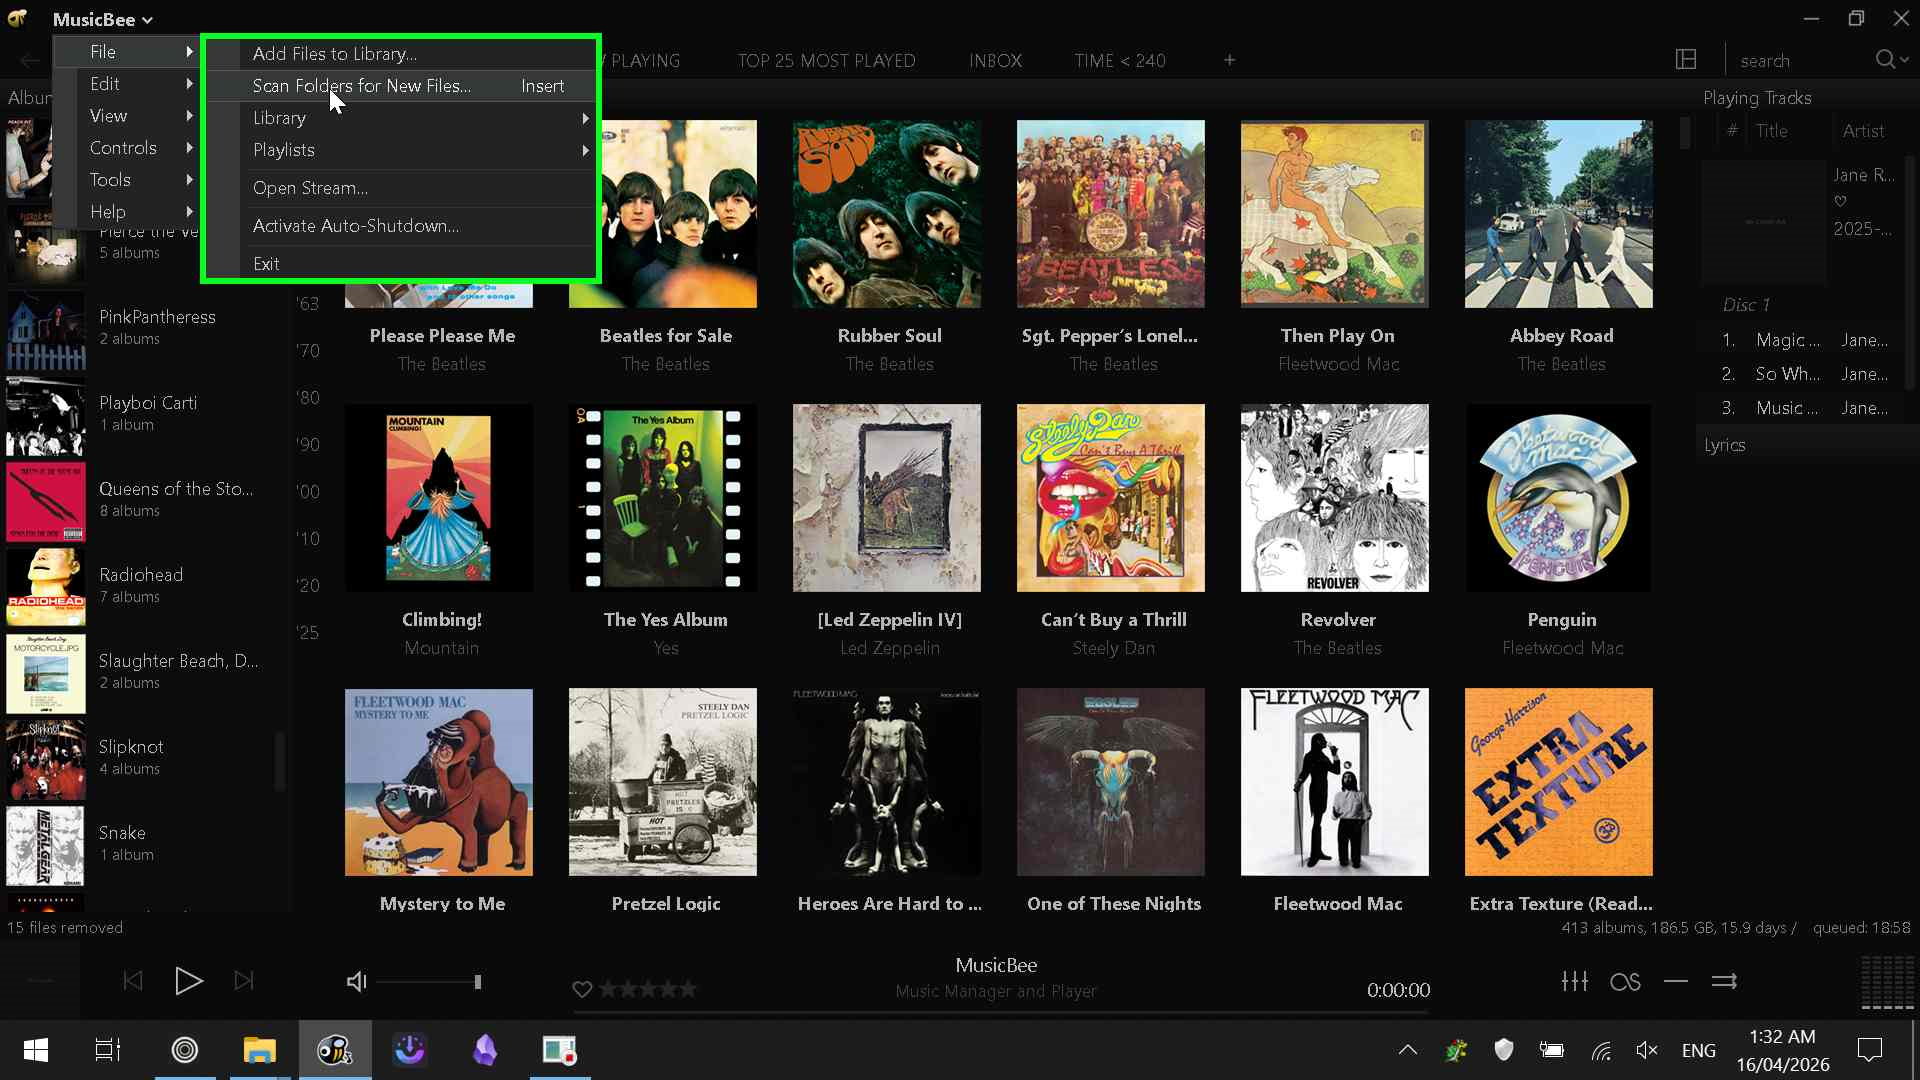Skip to the next track
Image resolution: width=1920 pixels, height=1080 pixels.
244,981
